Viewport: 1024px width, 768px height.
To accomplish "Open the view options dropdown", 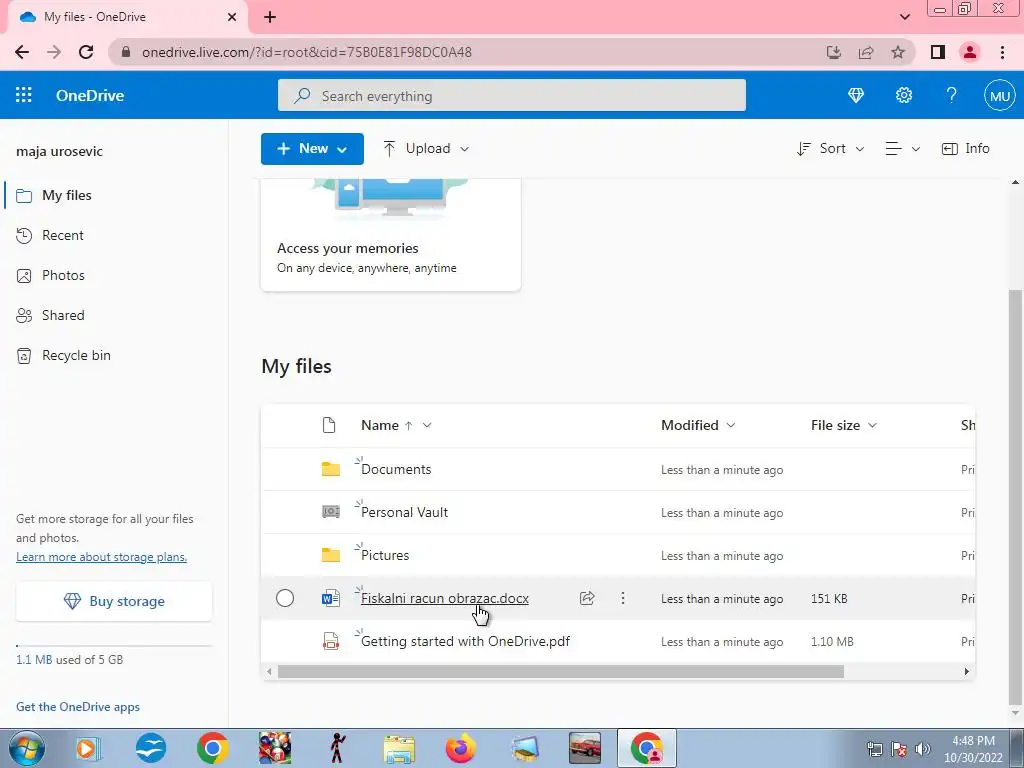I will coord(903,149).
